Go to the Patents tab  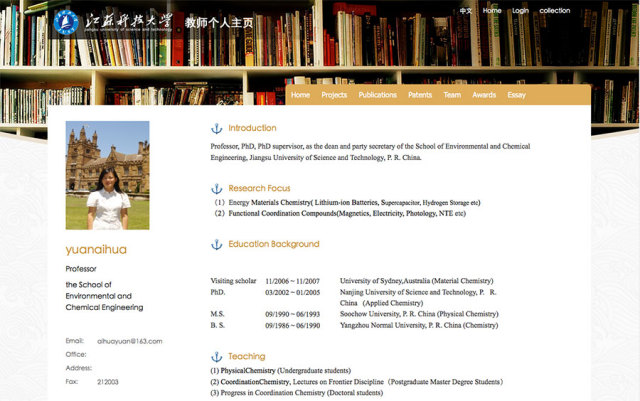click(x=420, y=95)
